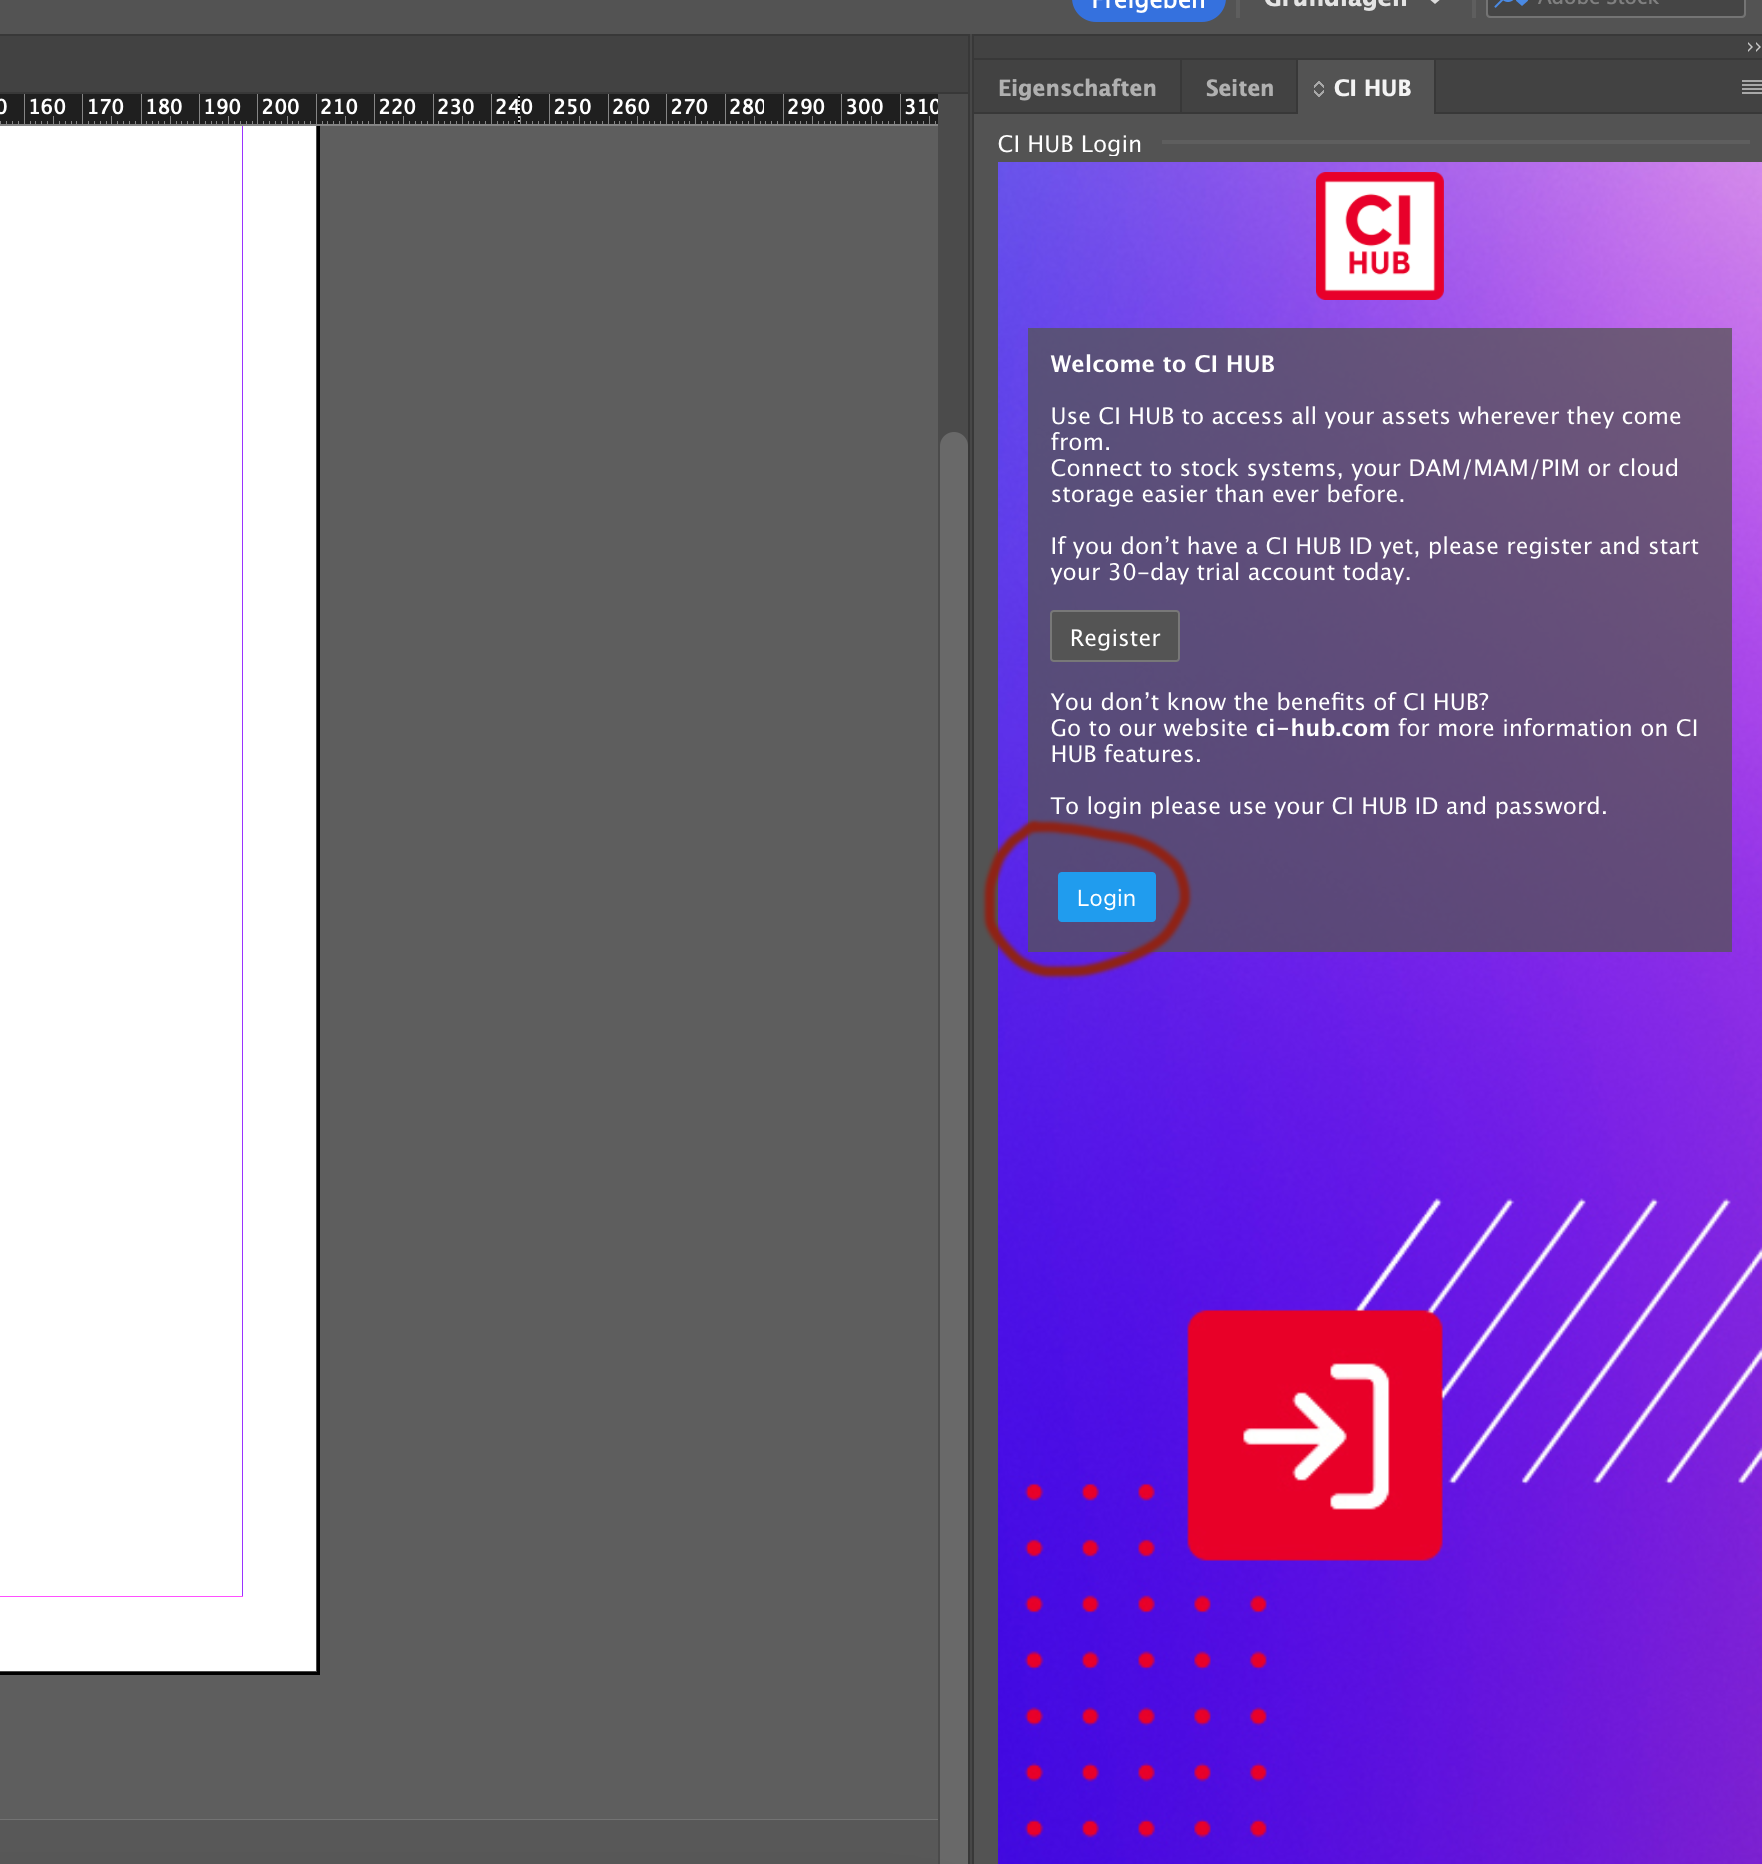Select the CI HUB panel tab
The image size is (1762, 1864).
pos(1366,88)
